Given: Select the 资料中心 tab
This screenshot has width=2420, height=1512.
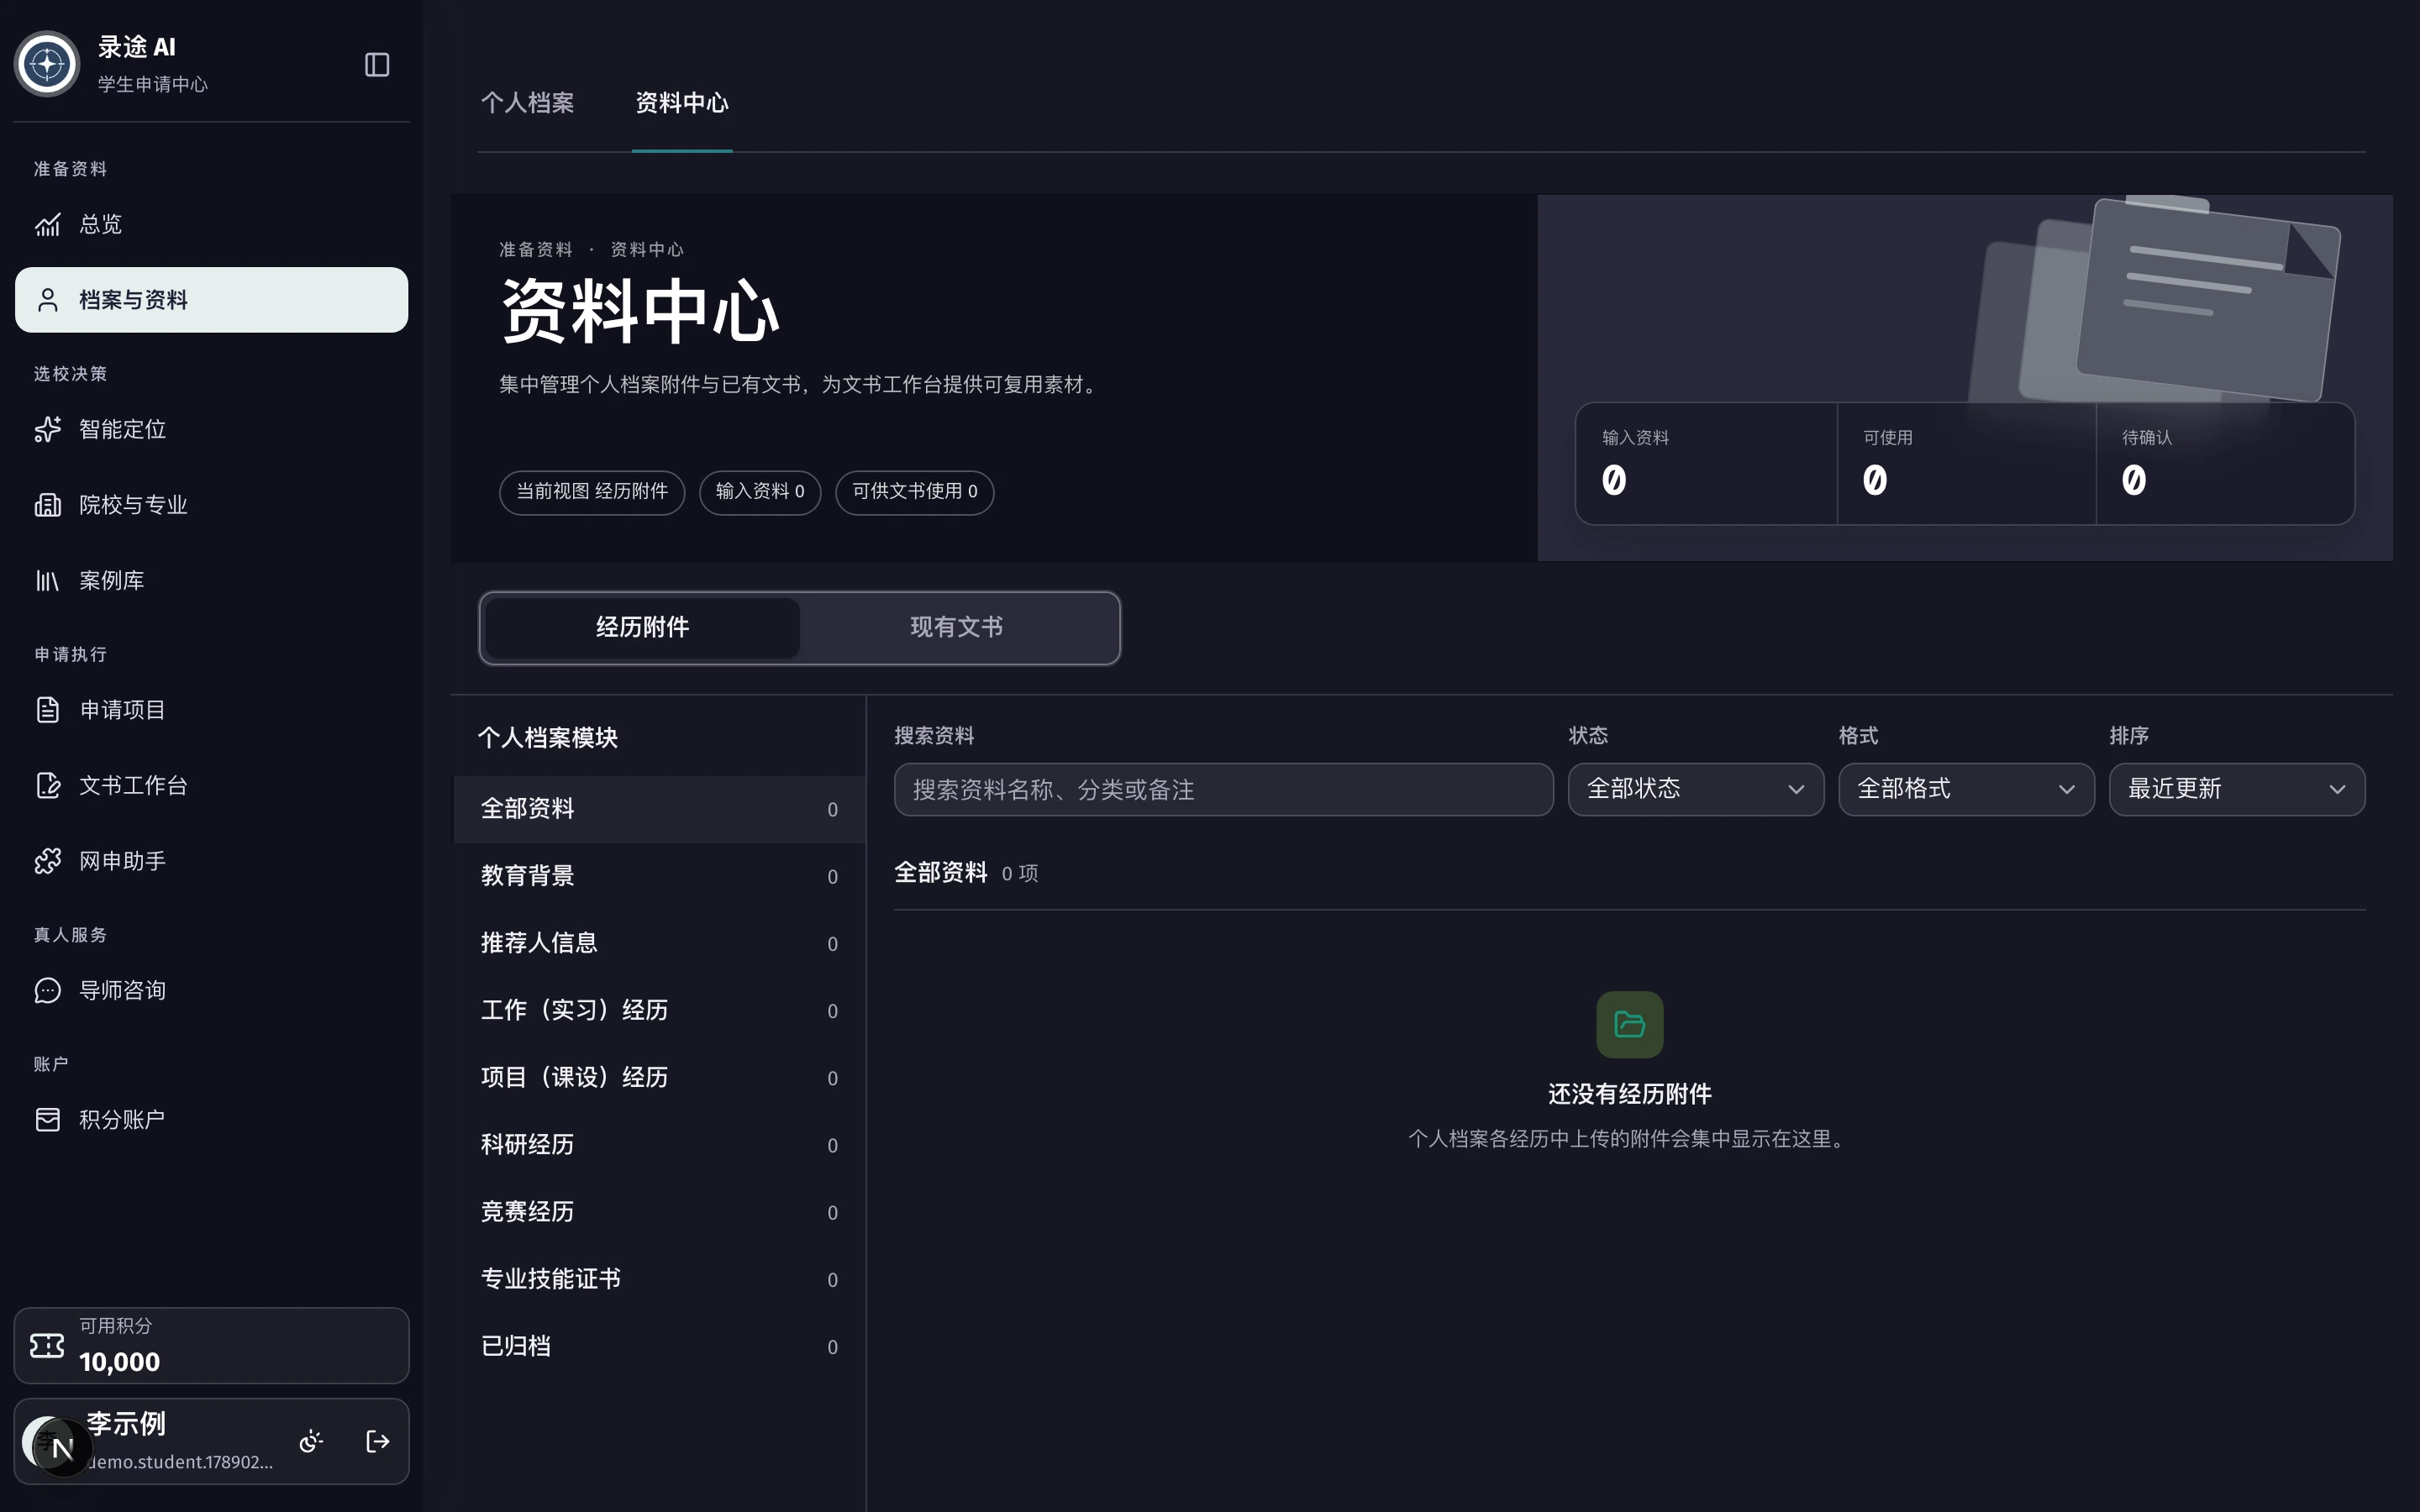Looking at the screenshot, I should (682, 103).
